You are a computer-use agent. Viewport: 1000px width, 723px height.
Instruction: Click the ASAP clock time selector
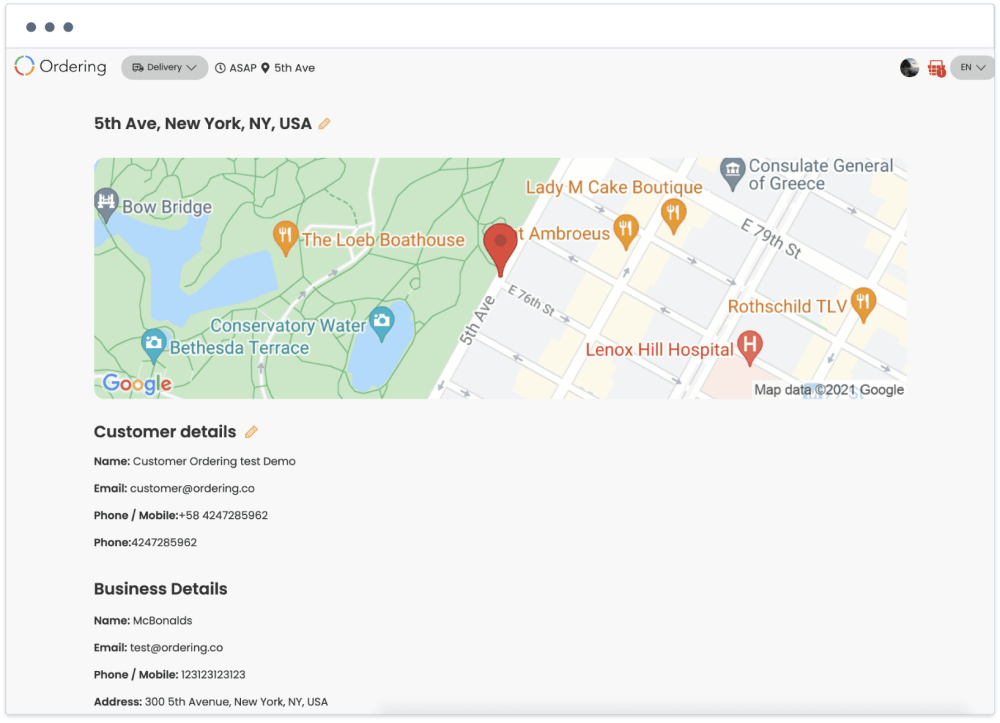point(235,68)
